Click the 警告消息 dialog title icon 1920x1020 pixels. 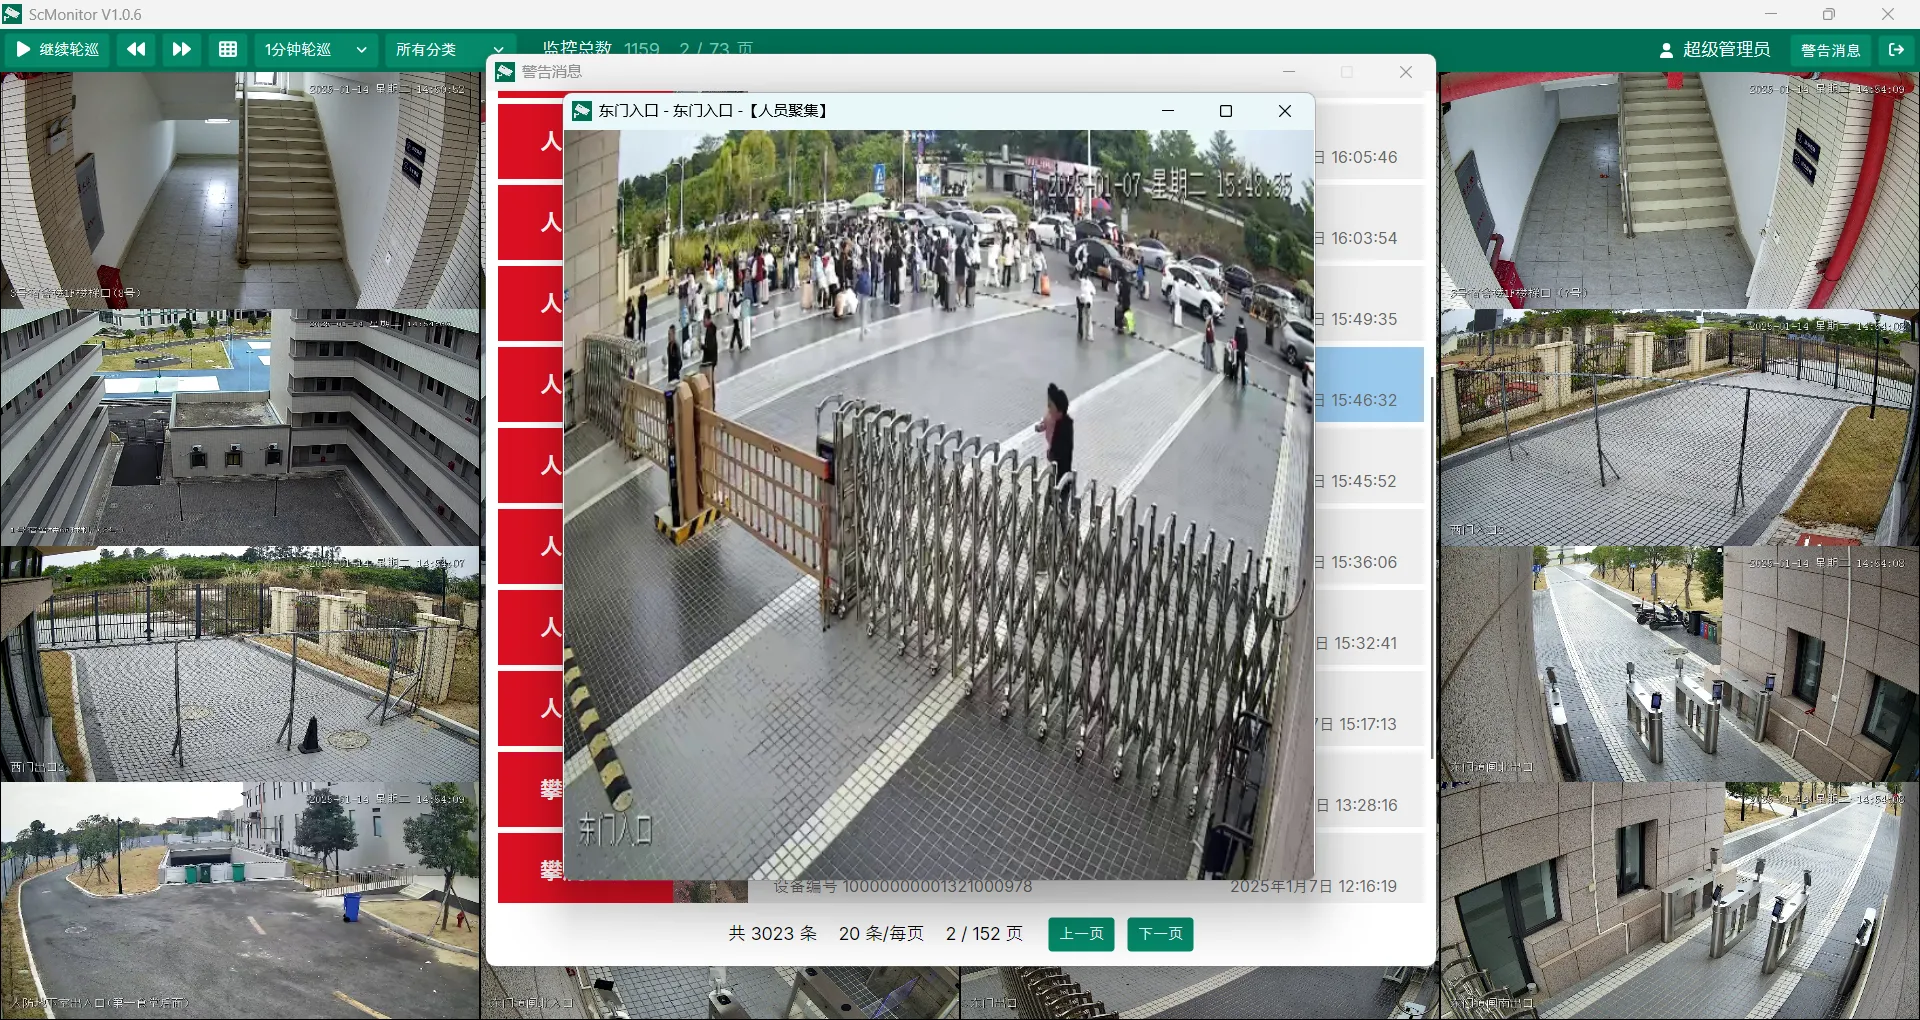pos(506,72)
